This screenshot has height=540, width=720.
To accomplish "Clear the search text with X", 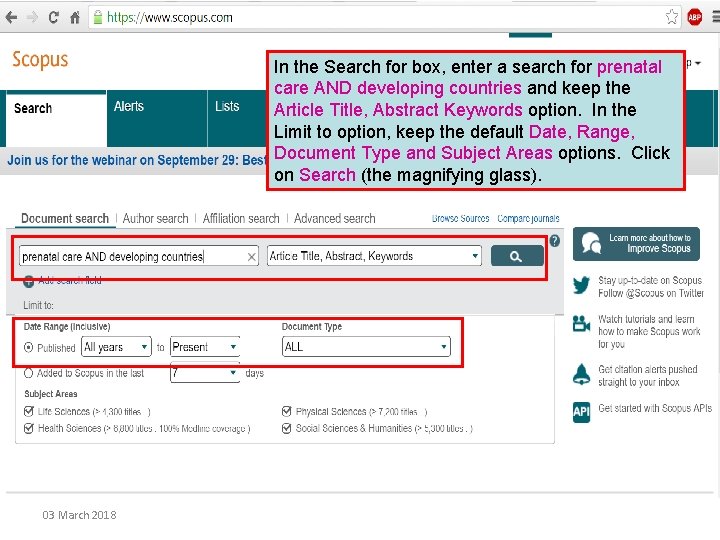I will click(x=251, y=257).
